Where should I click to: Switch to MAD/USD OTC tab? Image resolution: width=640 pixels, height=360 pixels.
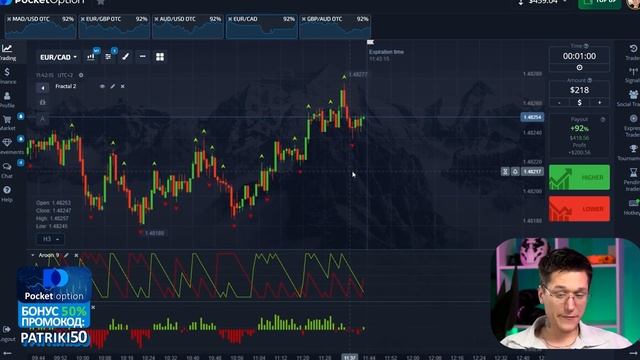[42, 27]
